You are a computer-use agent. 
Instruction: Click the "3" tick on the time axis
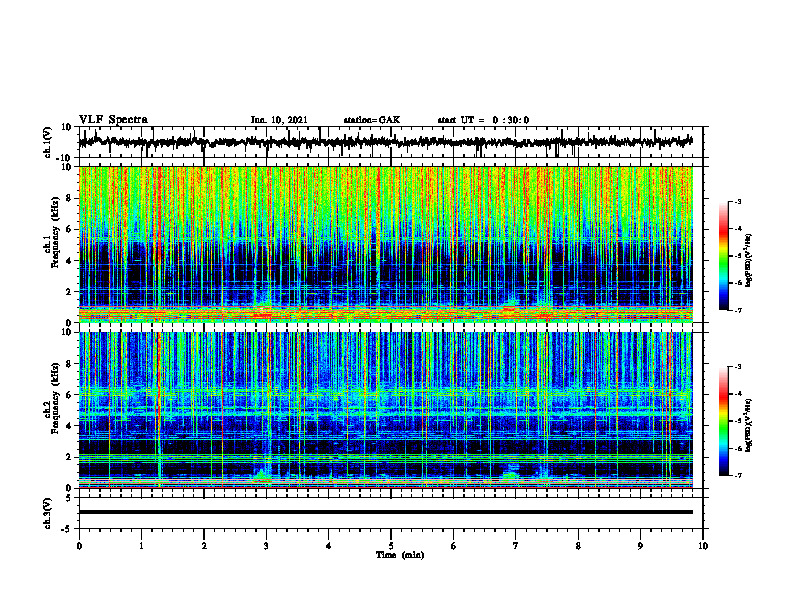pyautogui.click(x=266, y=546)
